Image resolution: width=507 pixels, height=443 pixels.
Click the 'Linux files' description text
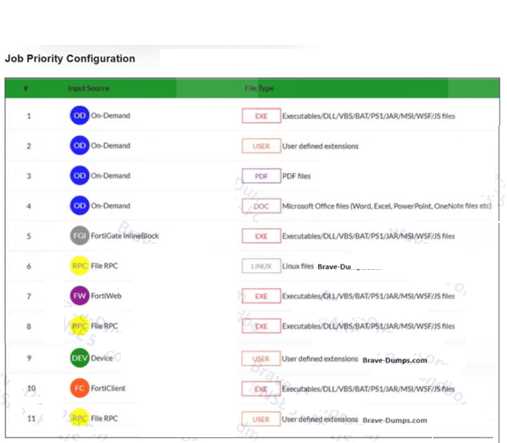tap(298, 266)
